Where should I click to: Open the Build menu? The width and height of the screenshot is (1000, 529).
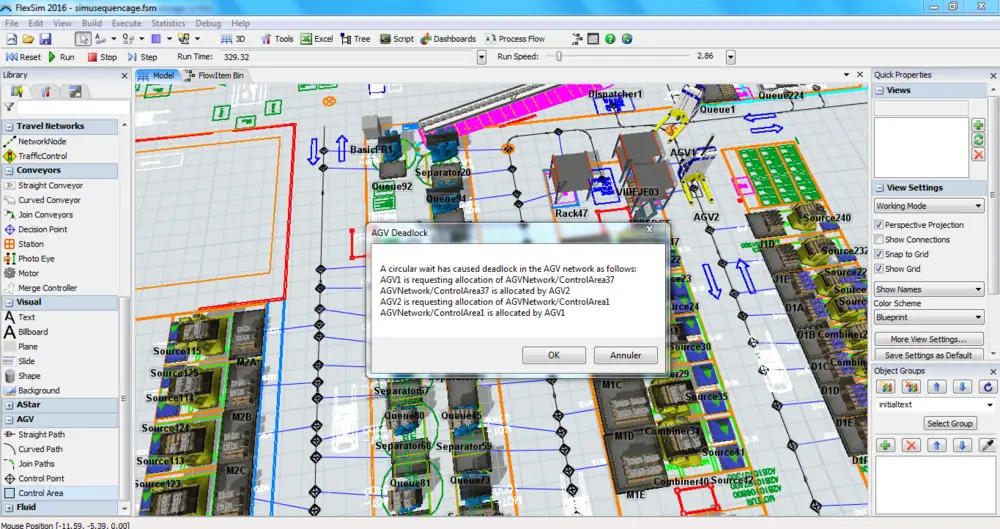click(x=92, y=23)
